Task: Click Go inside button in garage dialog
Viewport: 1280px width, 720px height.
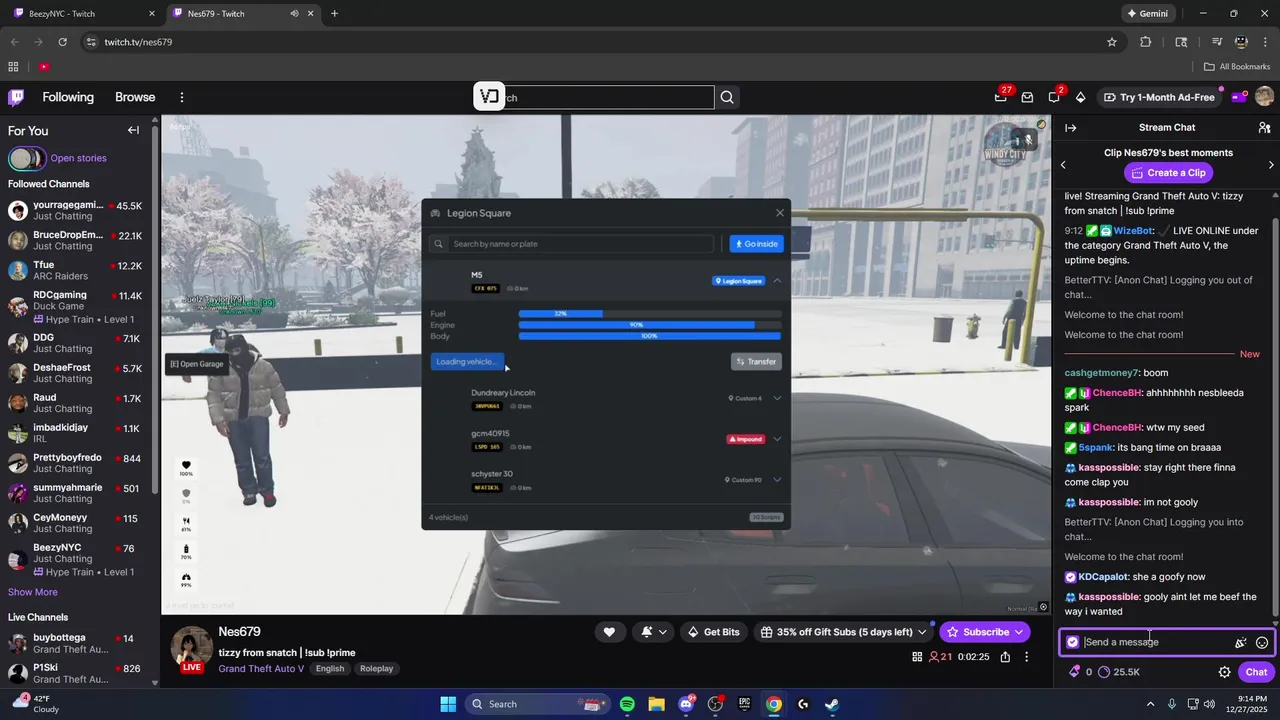Action: 757,244
